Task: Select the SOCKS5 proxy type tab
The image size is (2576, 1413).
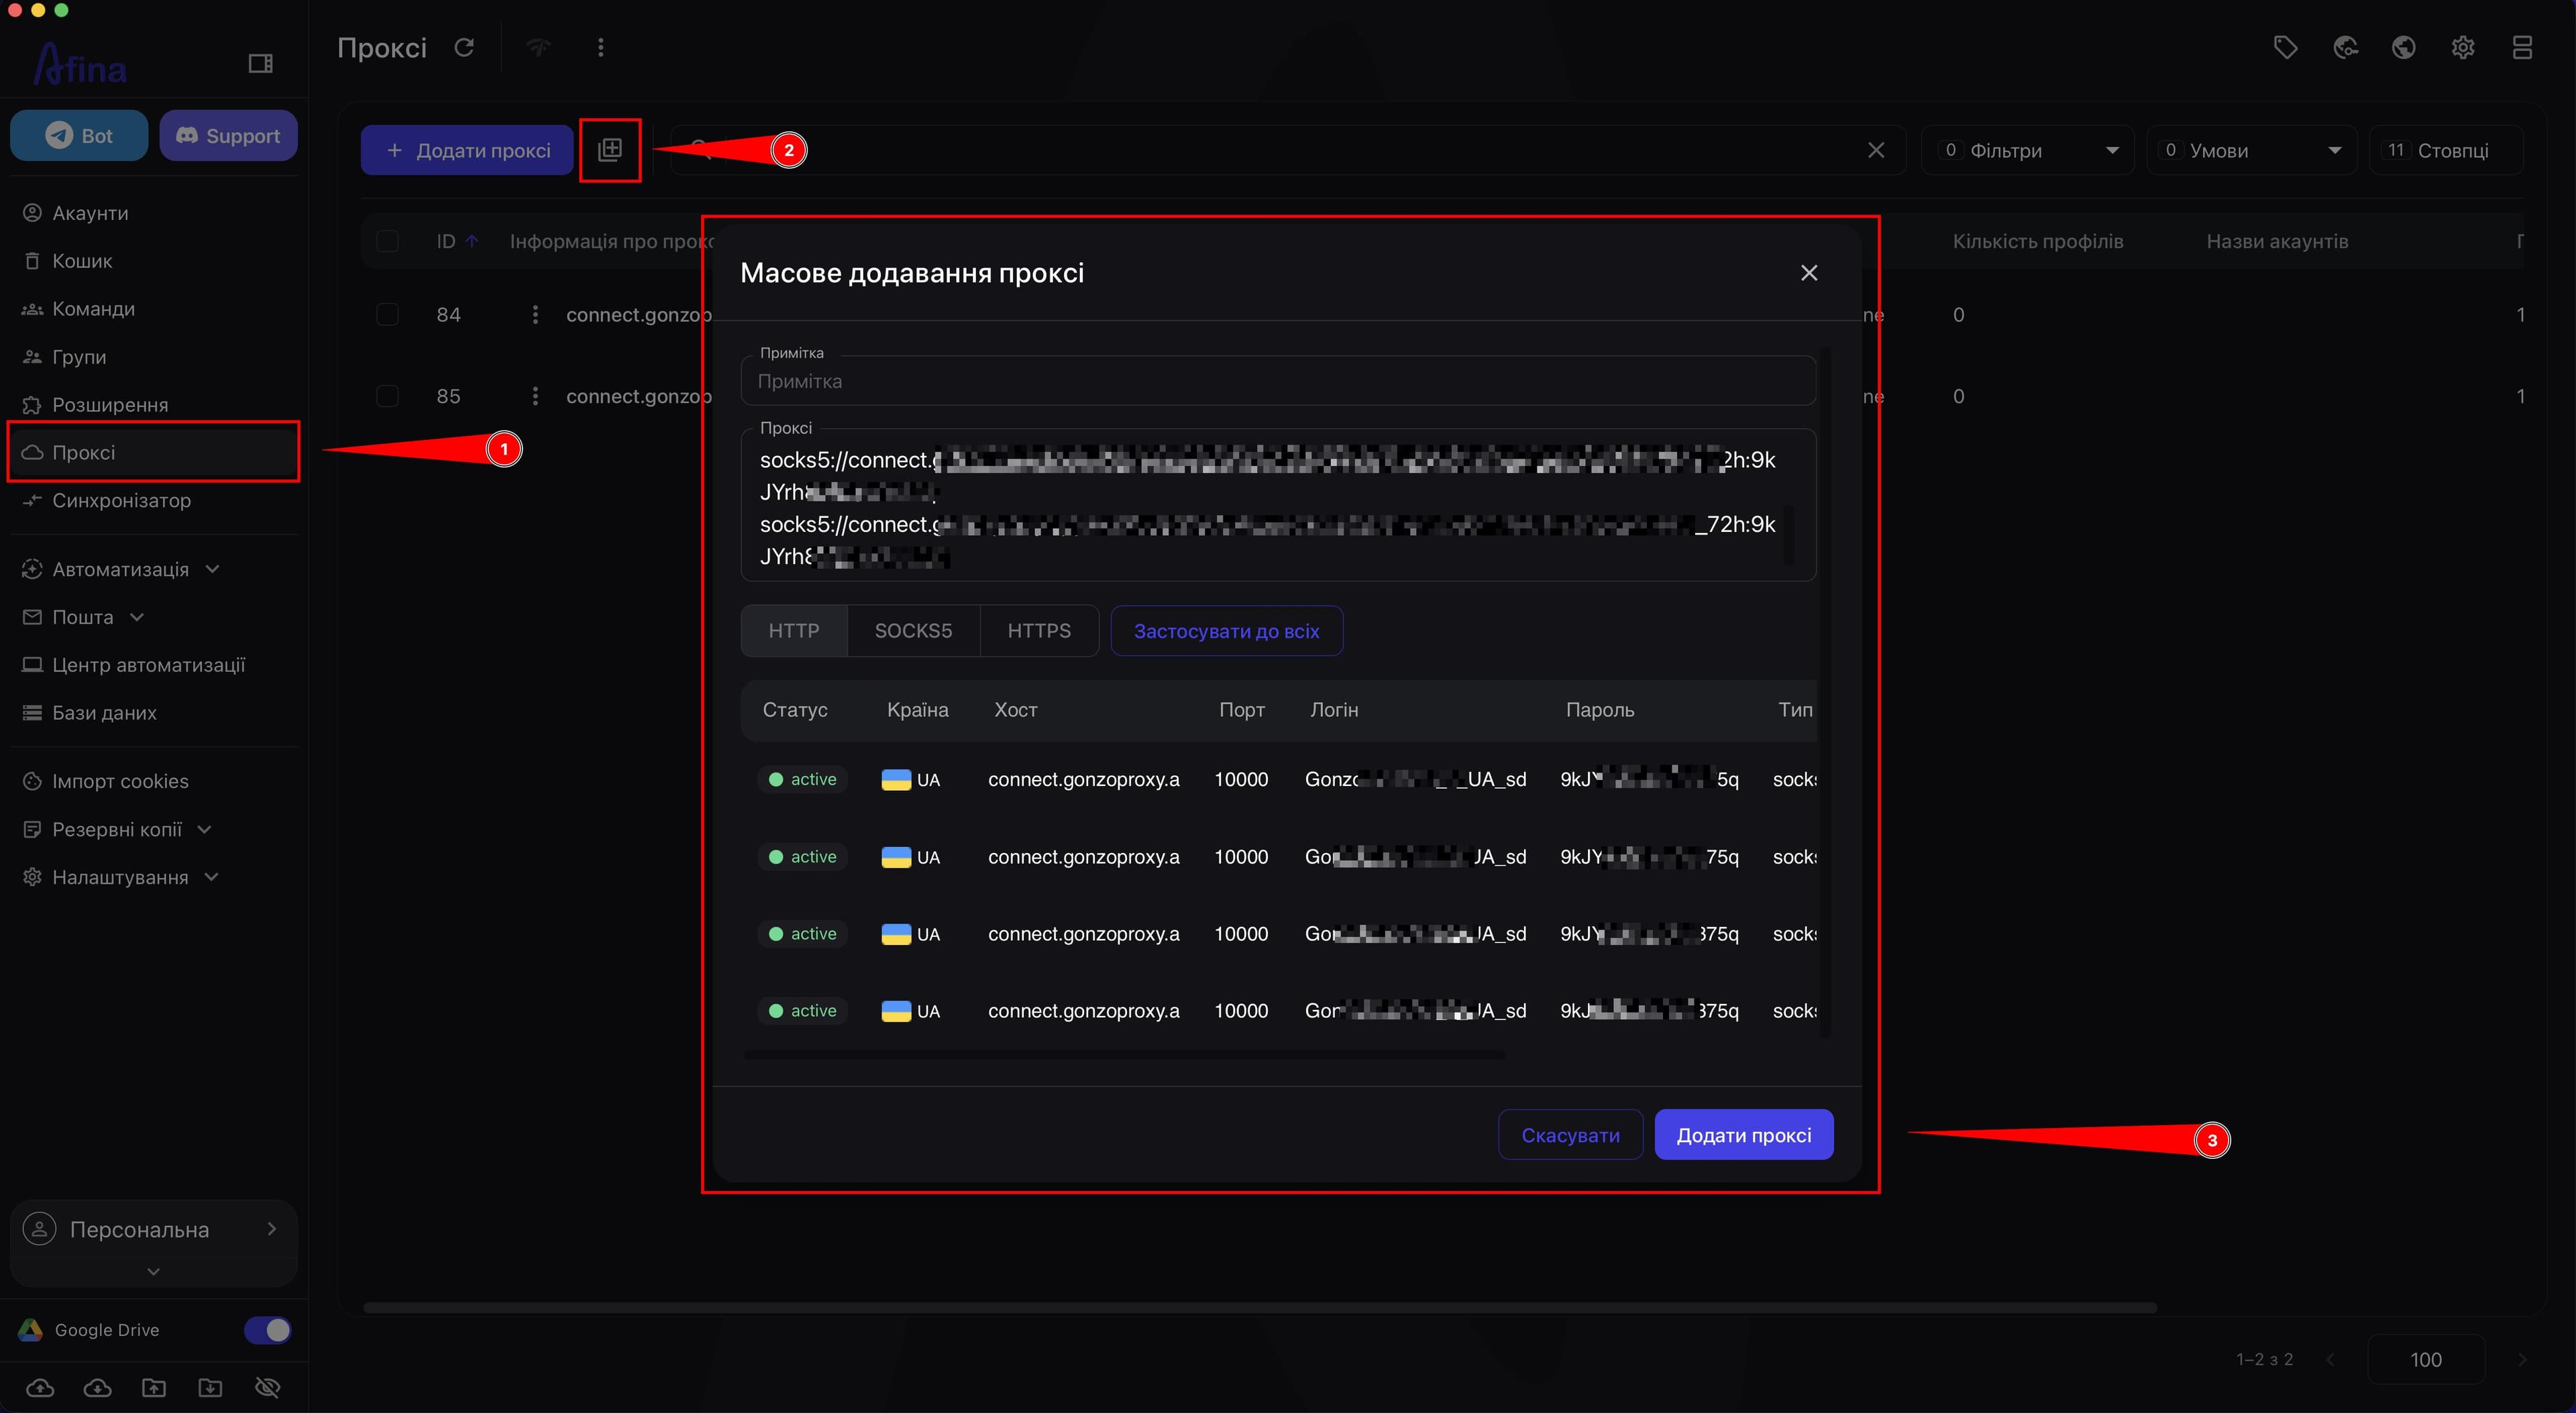Action: (x=913, y=631)
